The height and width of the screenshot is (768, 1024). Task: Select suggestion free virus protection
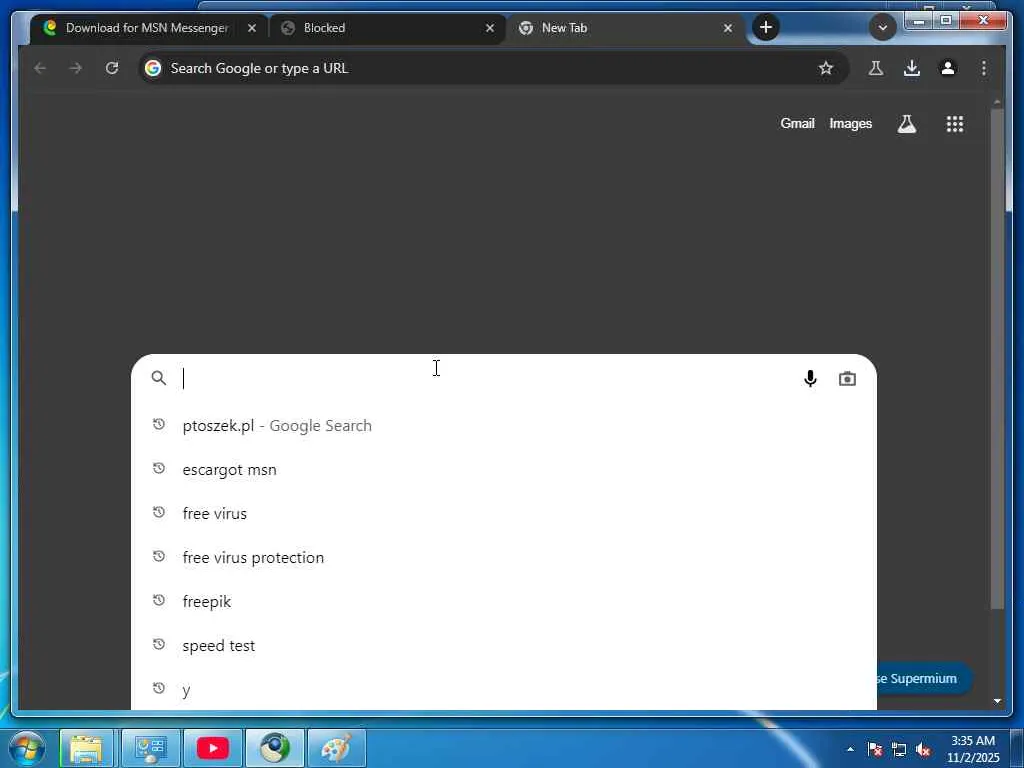pyautogui.click(x=504, y=558)
